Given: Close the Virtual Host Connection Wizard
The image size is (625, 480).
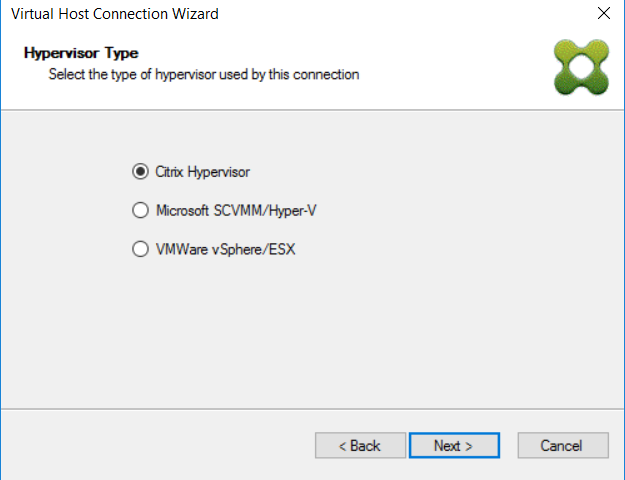Looking at the screenshot, I should click(x=603, y=14).
